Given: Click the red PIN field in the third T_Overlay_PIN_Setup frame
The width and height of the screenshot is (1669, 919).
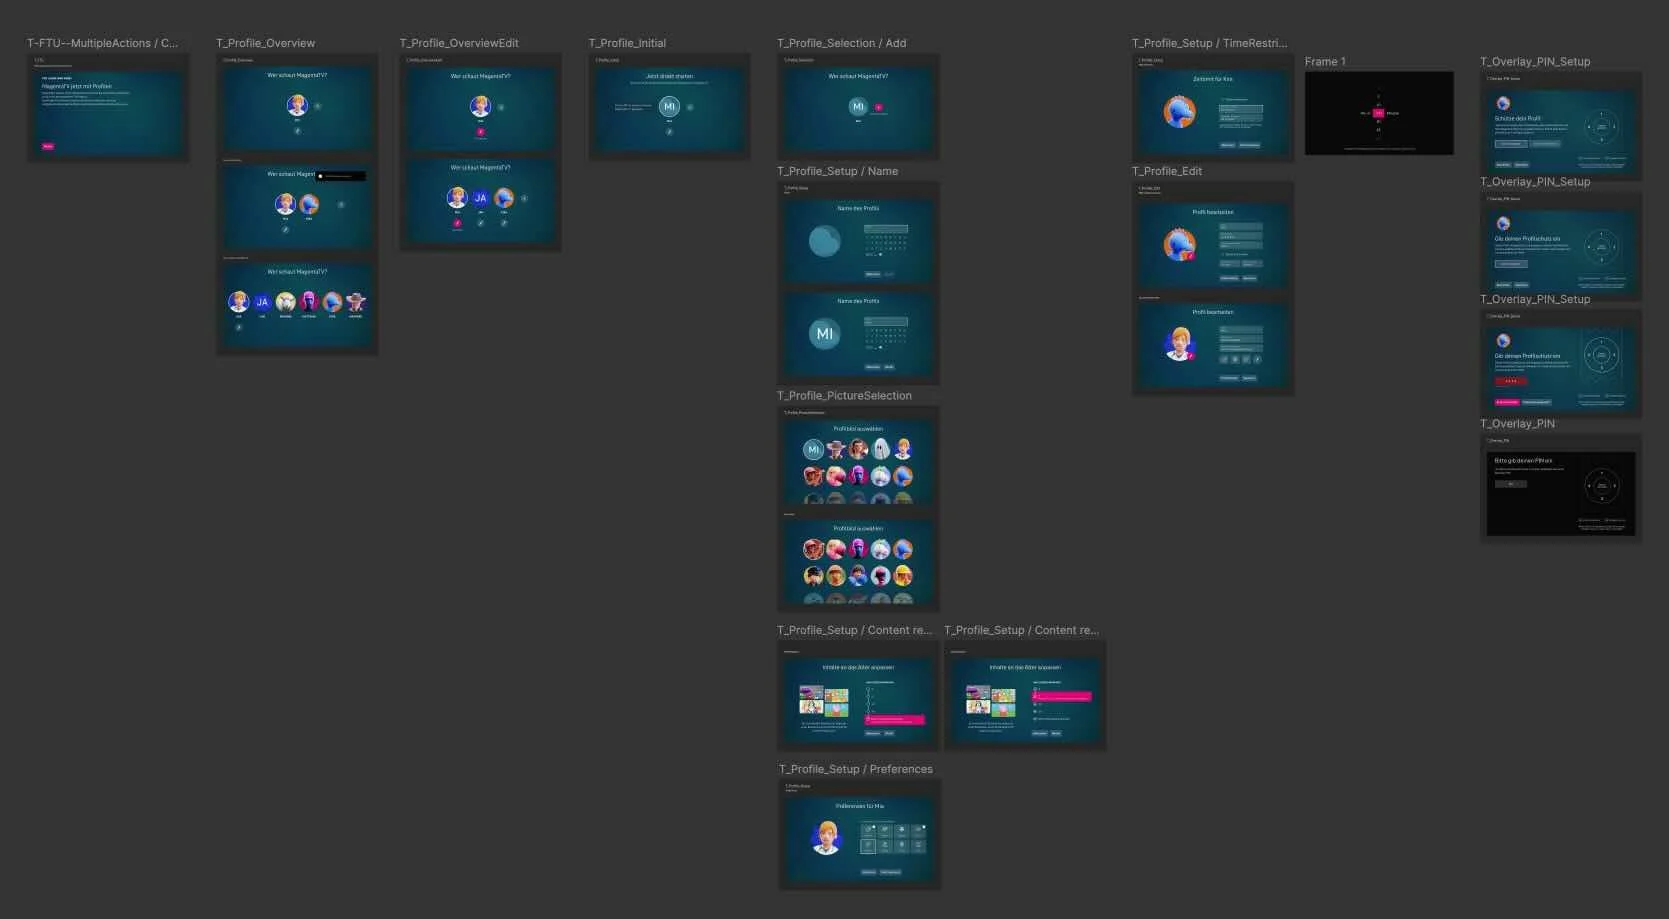Looking at the screenshot, I should (1511, 381).
